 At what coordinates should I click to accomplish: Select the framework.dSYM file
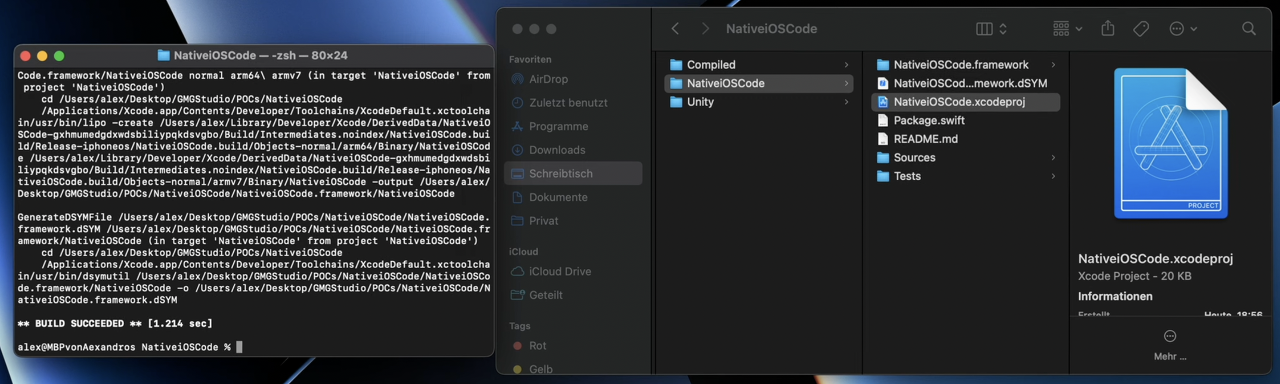965,83
